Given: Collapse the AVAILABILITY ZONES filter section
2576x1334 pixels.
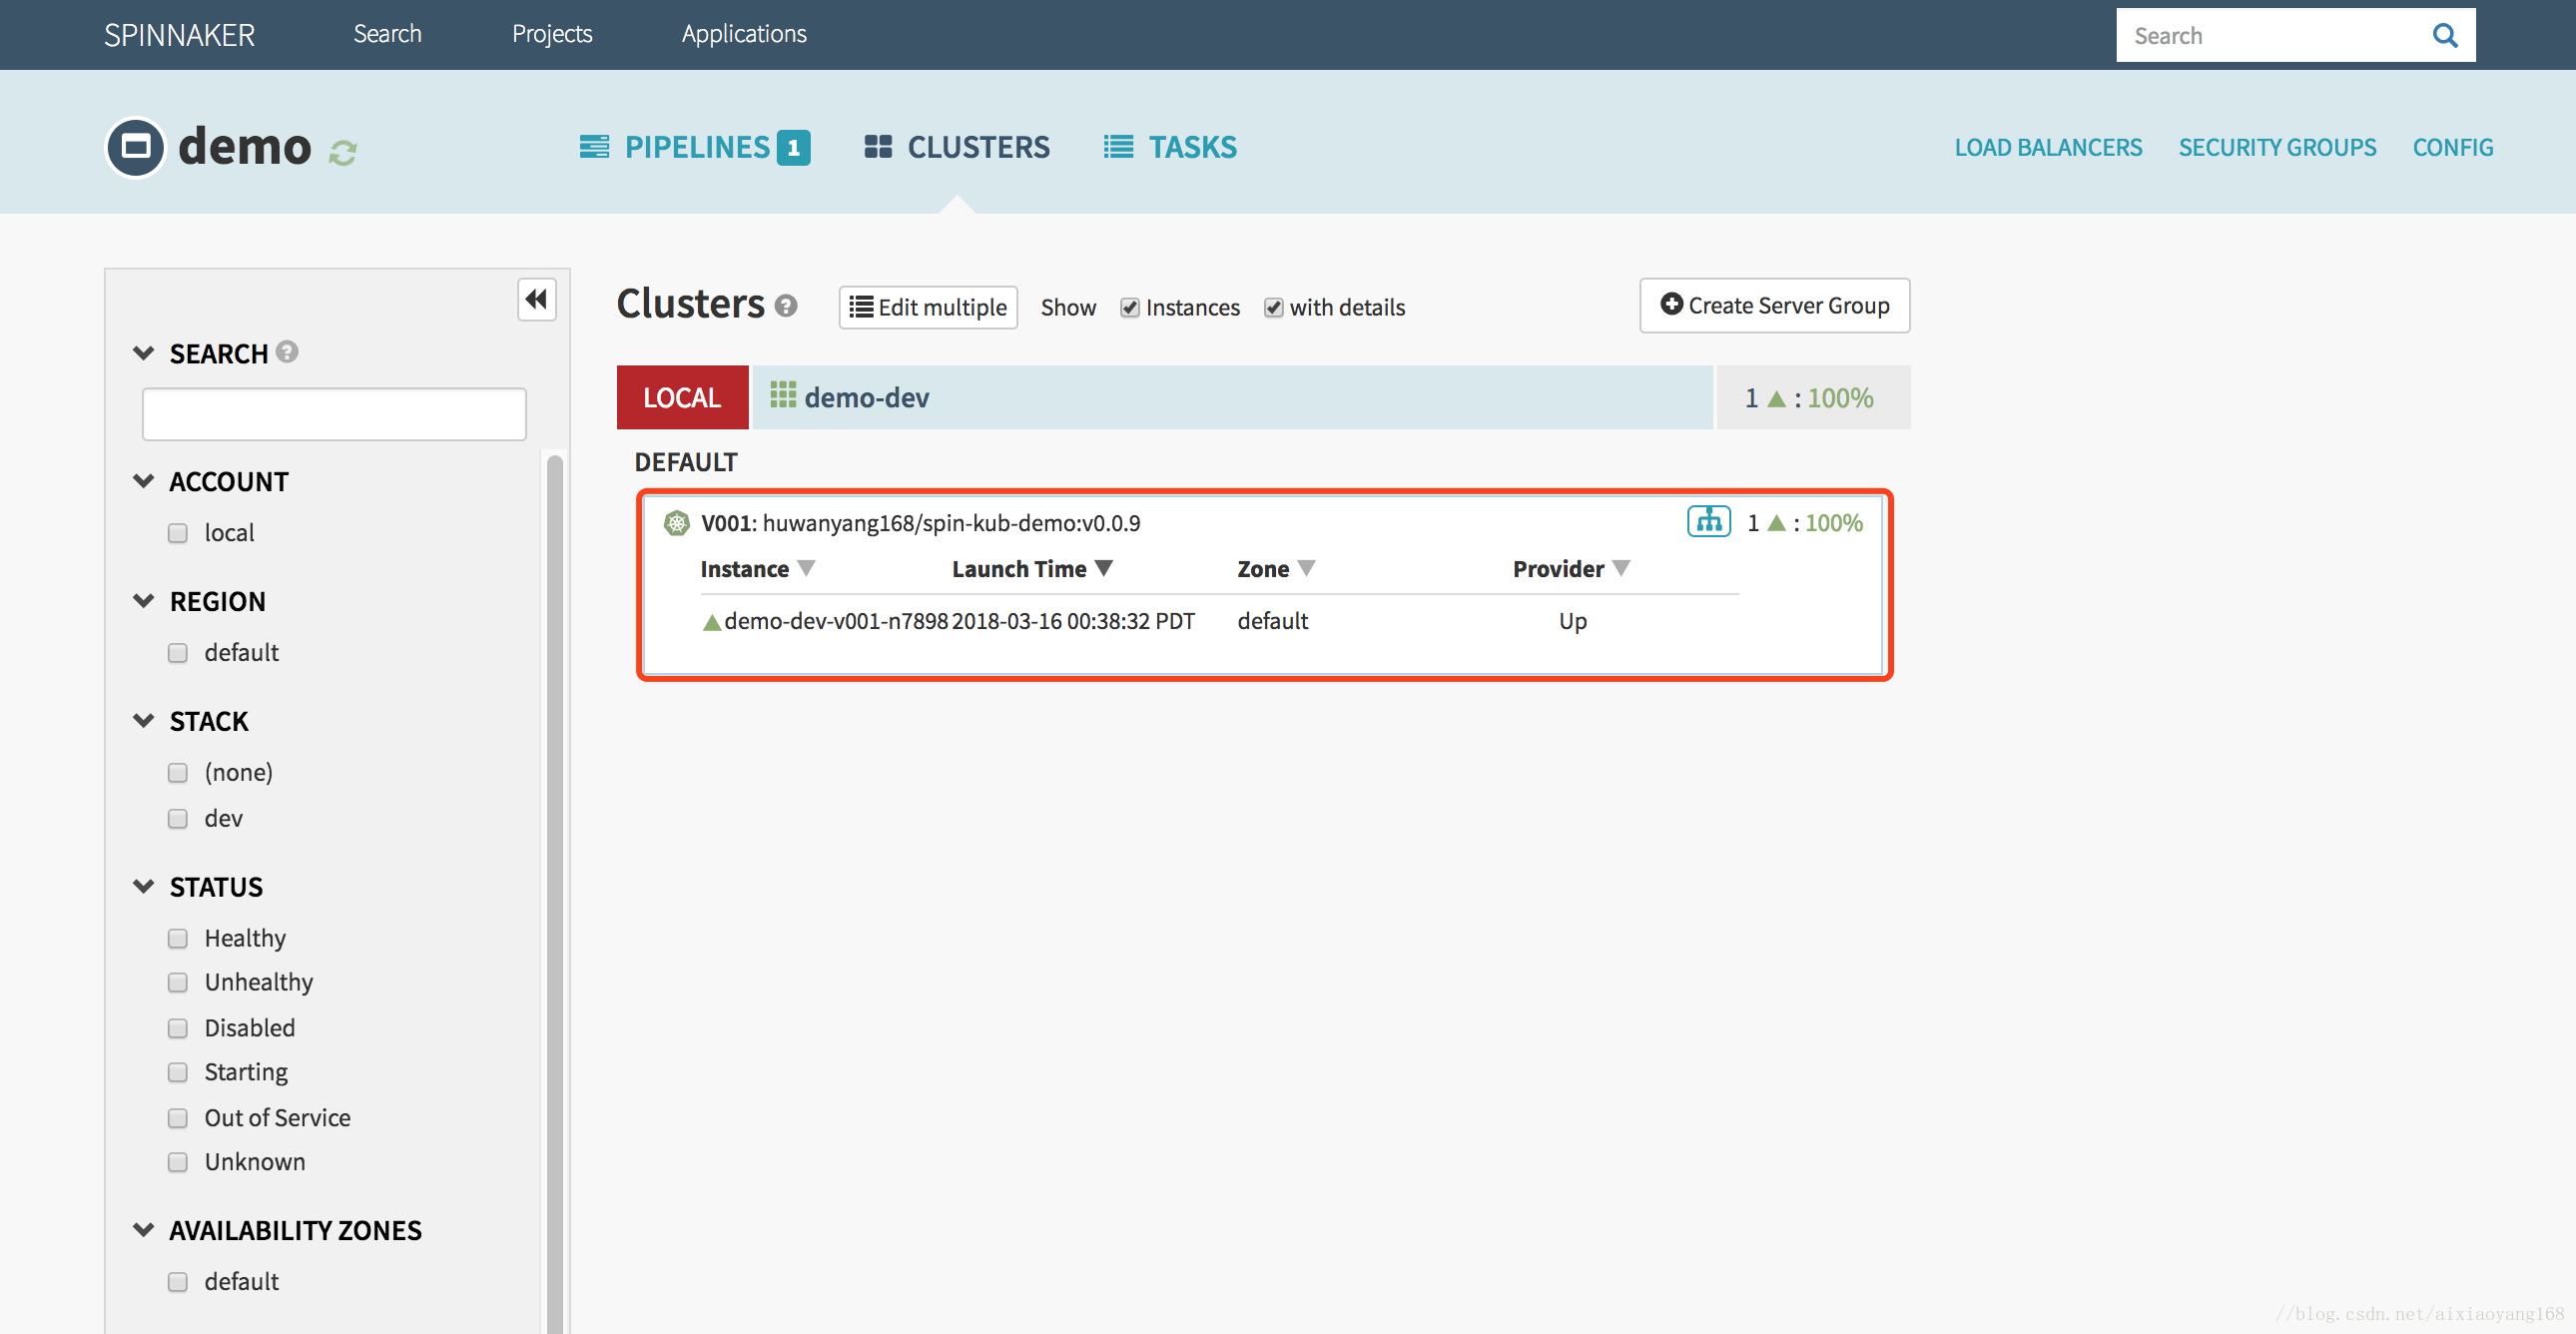Looking at the screenshot, I should click(x=144, y=1230).
